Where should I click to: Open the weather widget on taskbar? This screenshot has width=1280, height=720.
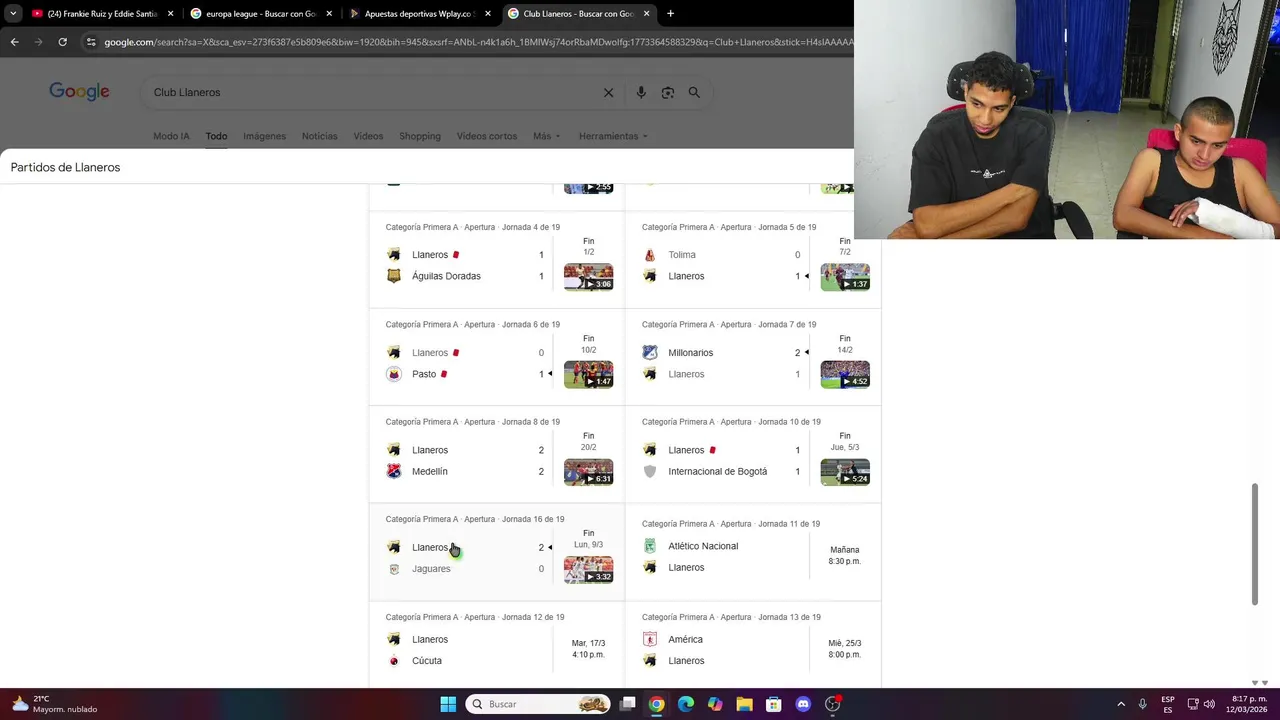click(52, 704)
